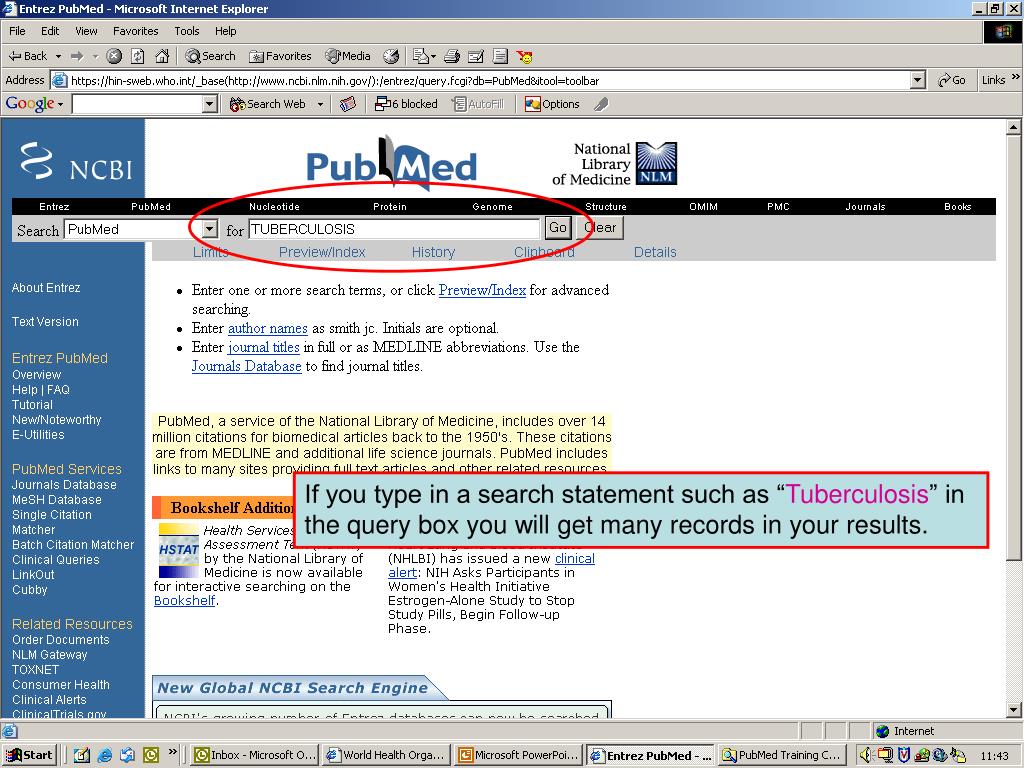Click the page scrollbar down arrow
The height and width of the screenshot is (768, 1024).
point(1013,709)
